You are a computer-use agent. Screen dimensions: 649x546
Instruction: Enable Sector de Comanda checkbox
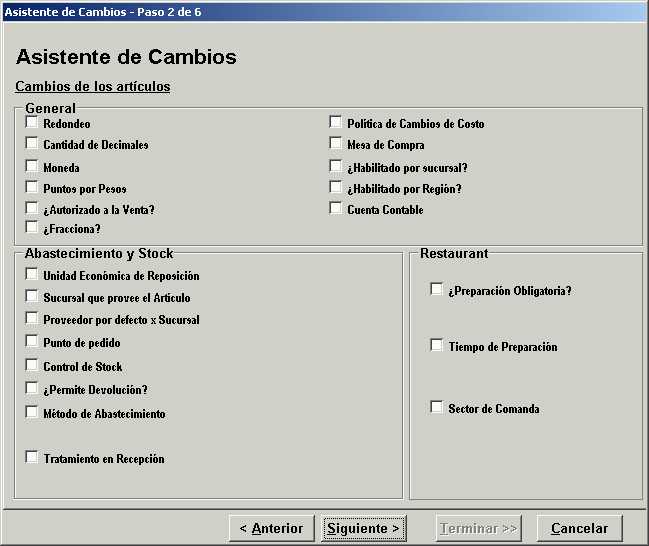pos(437,408)
